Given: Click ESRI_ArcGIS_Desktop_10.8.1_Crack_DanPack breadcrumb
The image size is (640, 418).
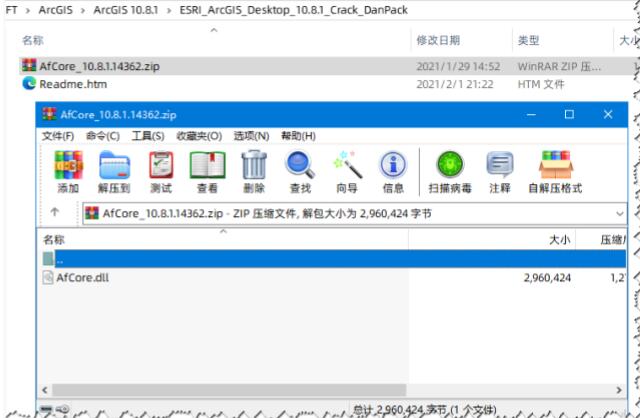Looking at the screenshot, I should tap(293, 10).
